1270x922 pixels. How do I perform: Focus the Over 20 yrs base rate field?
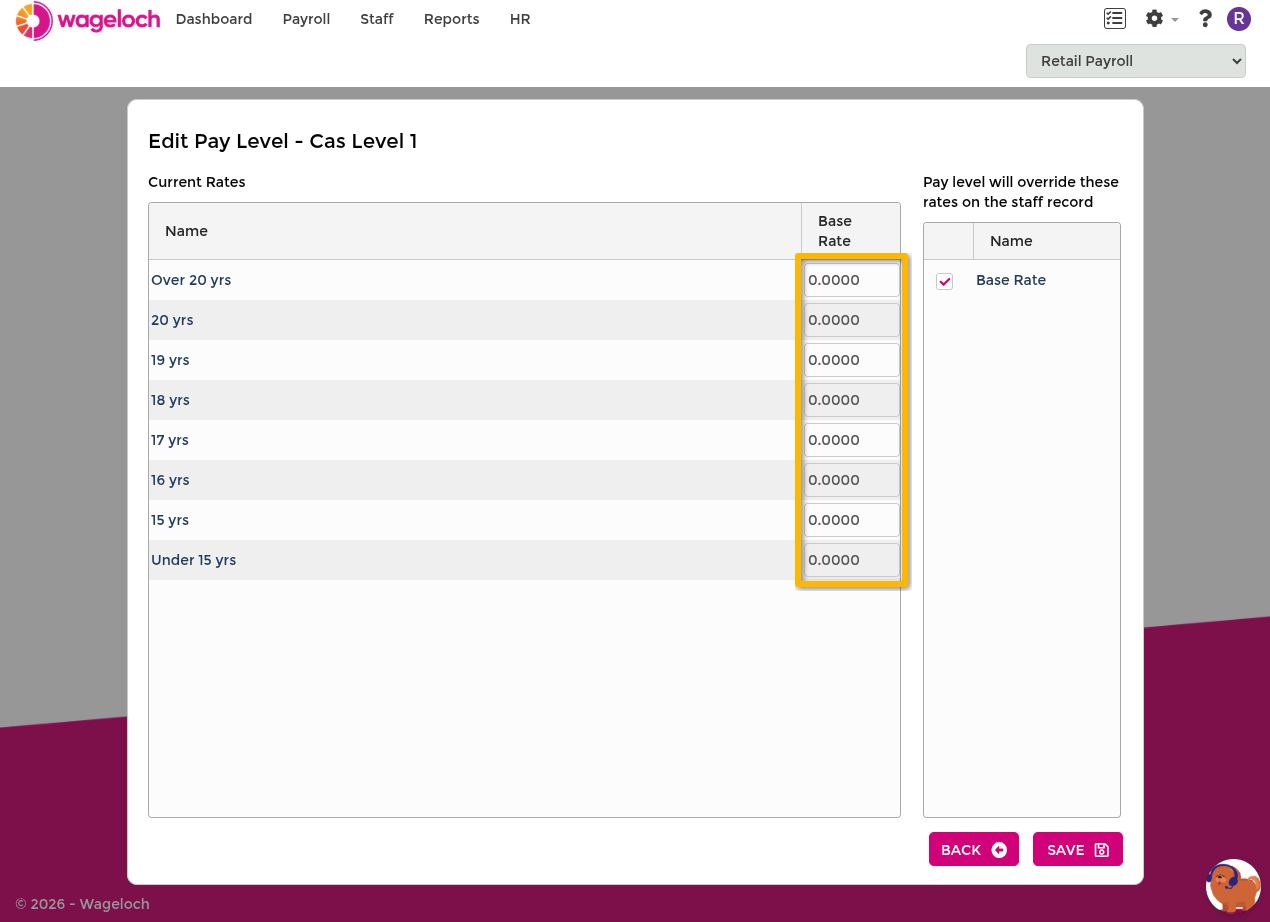coord(852,280)
